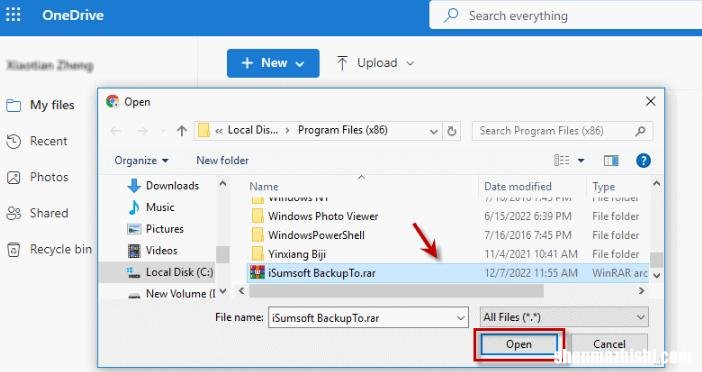This screenshot has height=372, width=702.
Task: Open the view options dropdown arrow
Action: (x=581, y=161)
